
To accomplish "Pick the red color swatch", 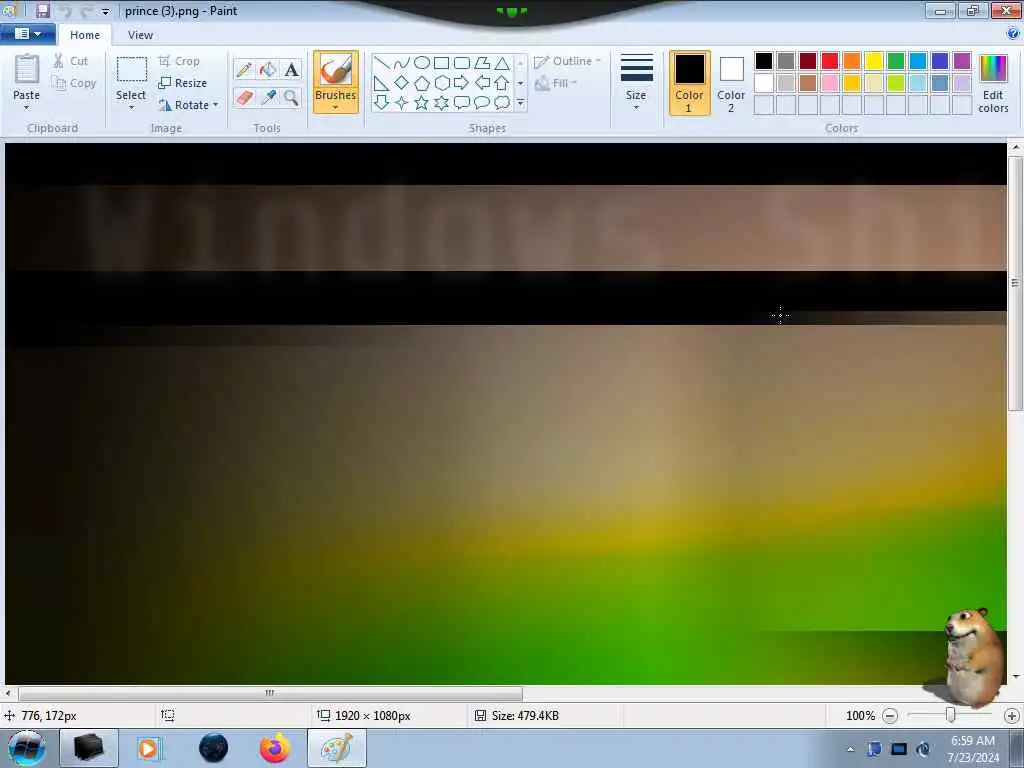I will click(x=829, y=61).
